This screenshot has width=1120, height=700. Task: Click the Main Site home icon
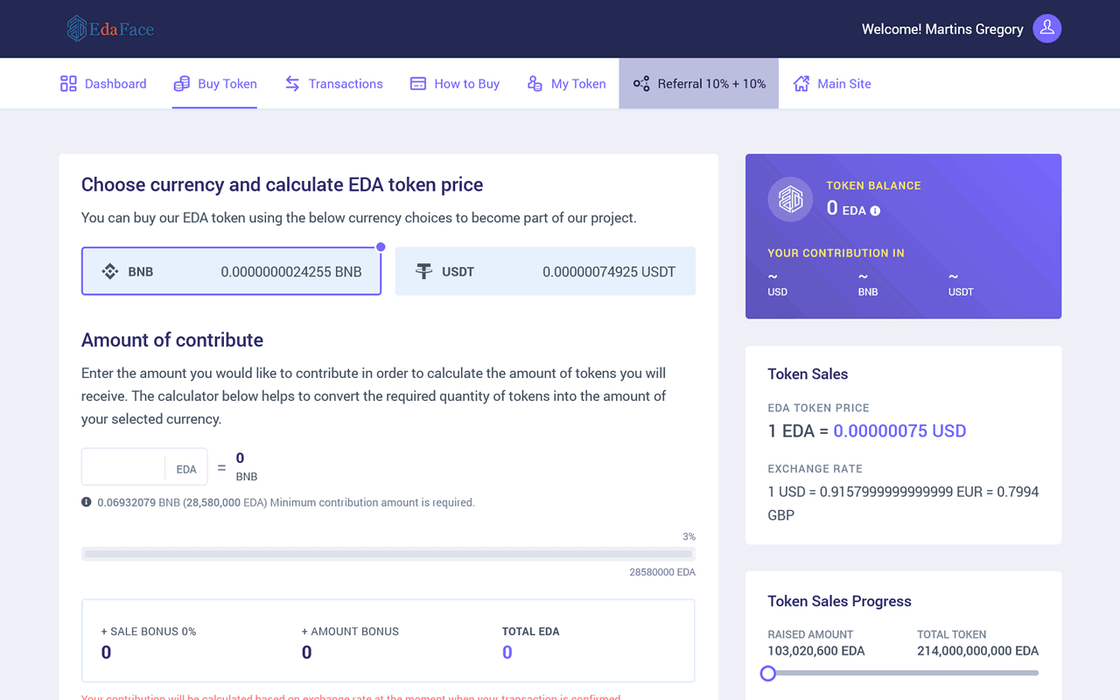tap(801, 84)
